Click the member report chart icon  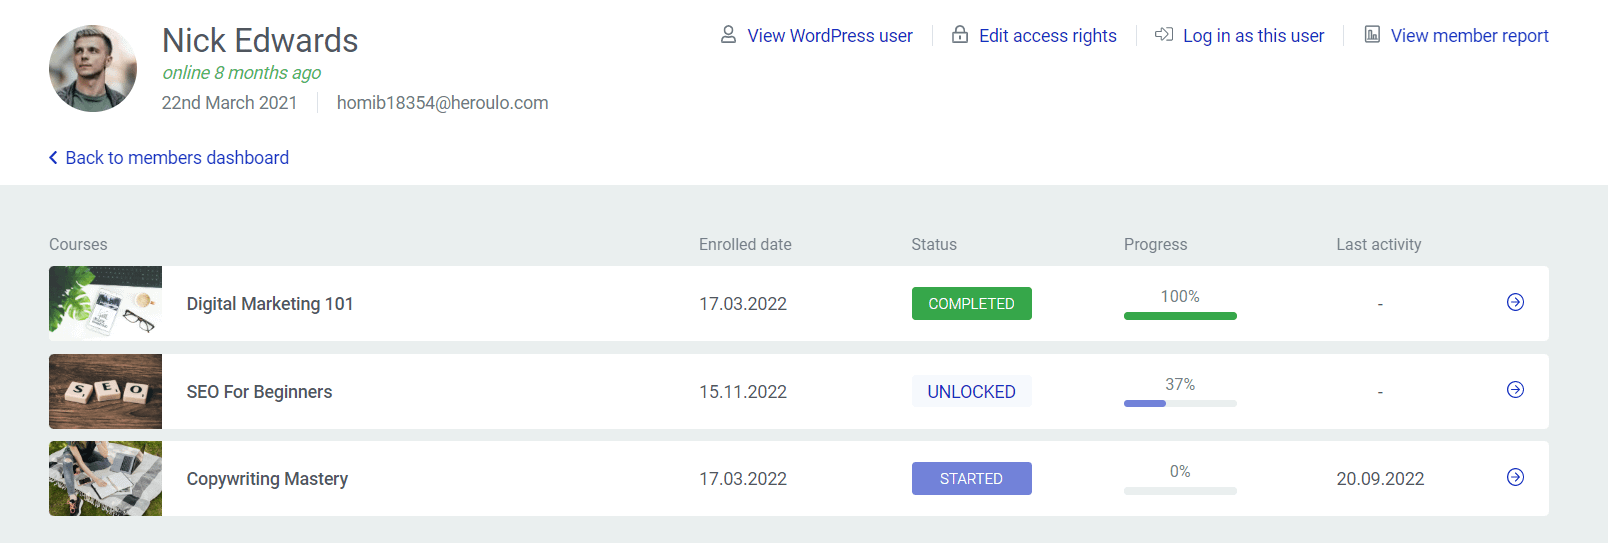click(1372, 35)
